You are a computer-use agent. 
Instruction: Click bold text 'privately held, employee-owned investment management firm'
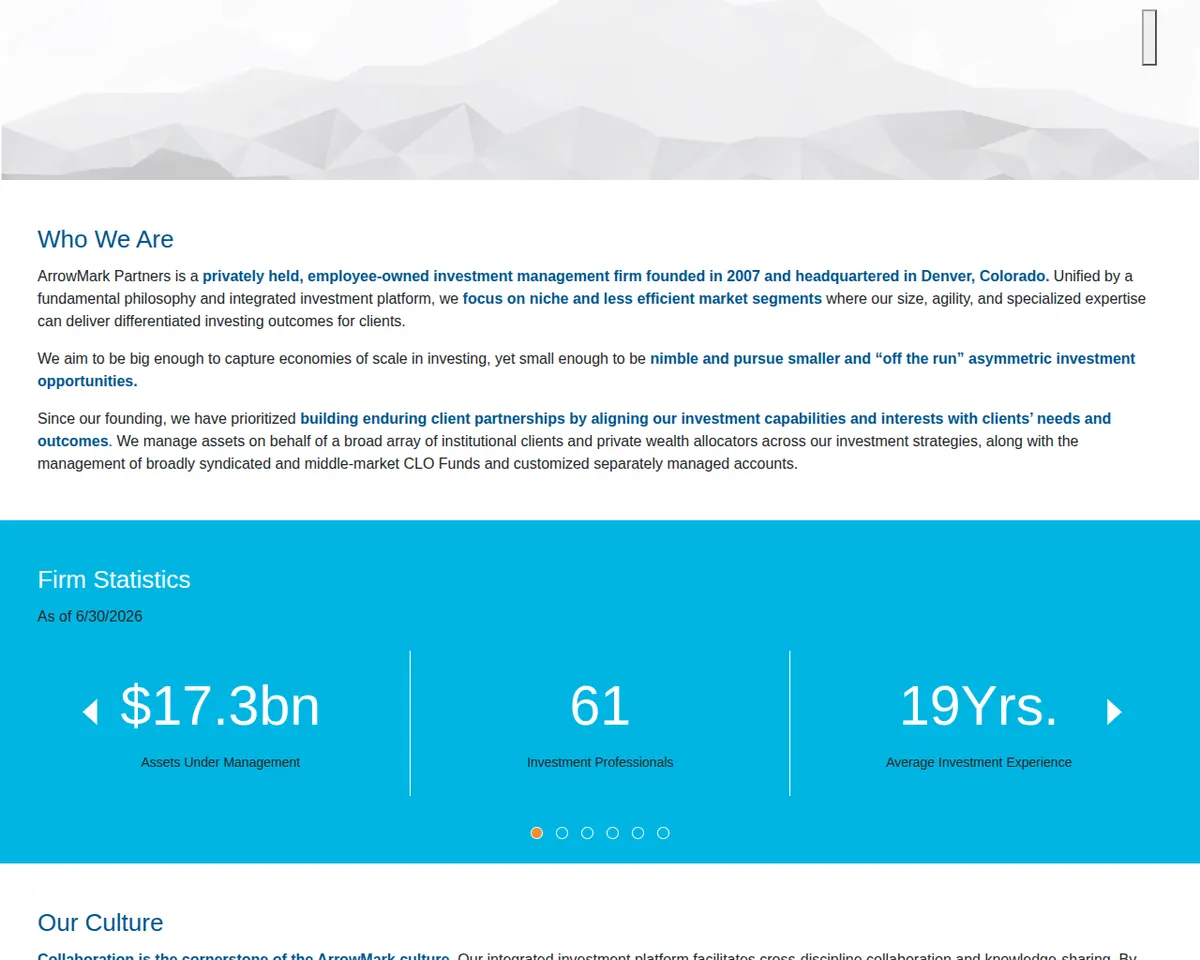pos(422,276)
